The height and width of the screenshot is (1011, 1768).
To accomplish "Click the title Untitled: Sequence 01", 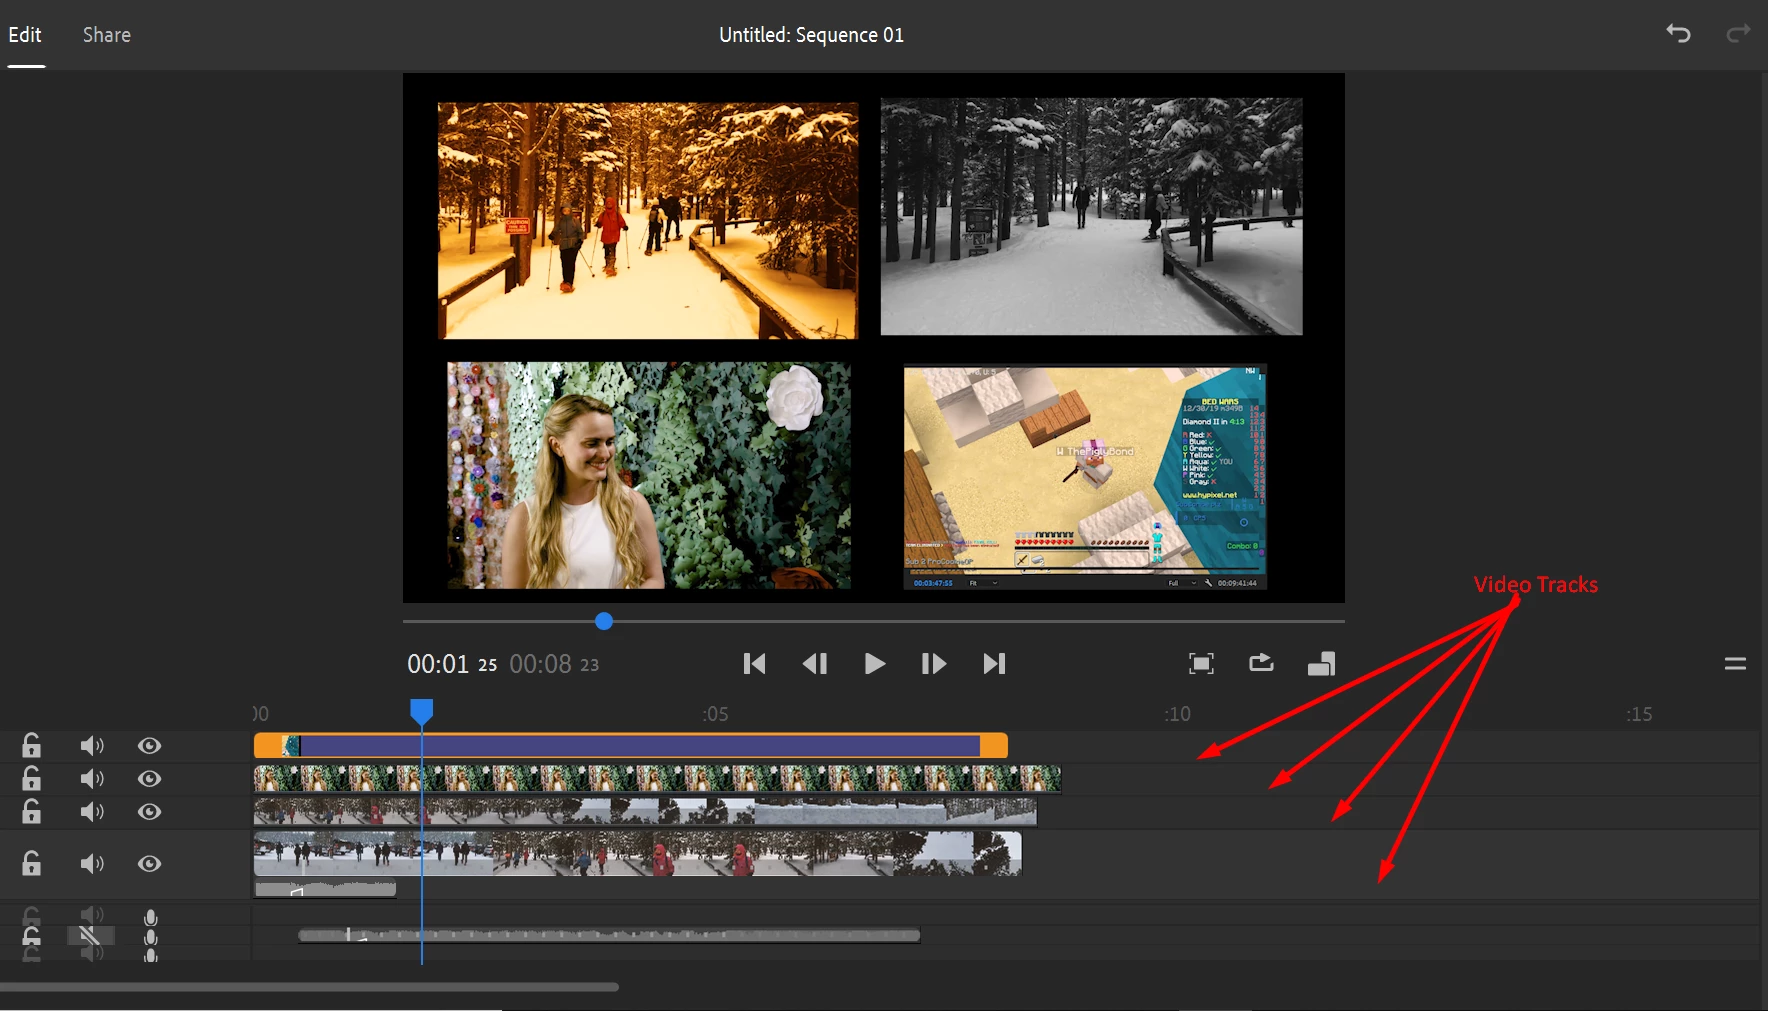I will pos(811,35).
